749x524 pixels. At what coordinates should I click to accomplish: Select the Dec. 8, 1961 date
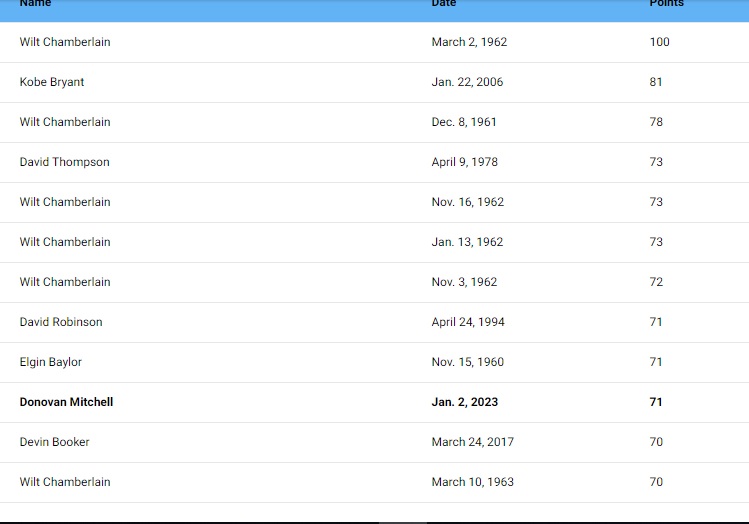(464, 122)
